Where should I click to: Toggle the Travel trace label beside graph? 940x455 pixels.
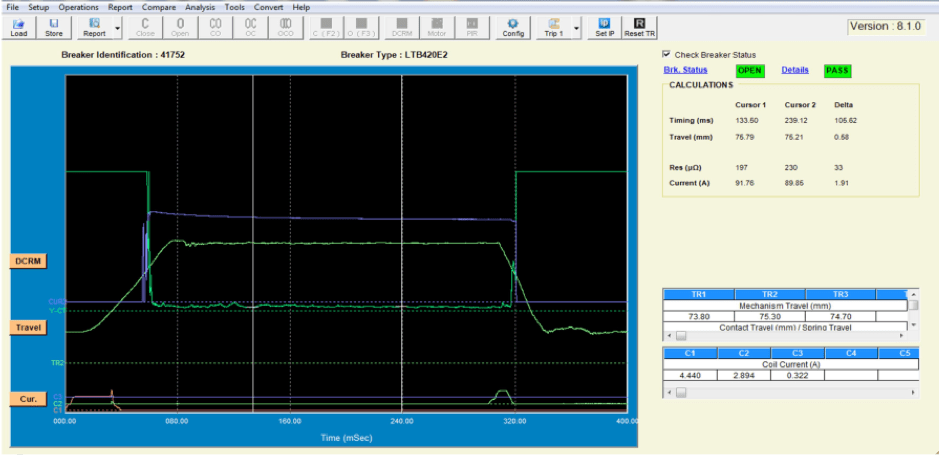click(x=28, y=327)
